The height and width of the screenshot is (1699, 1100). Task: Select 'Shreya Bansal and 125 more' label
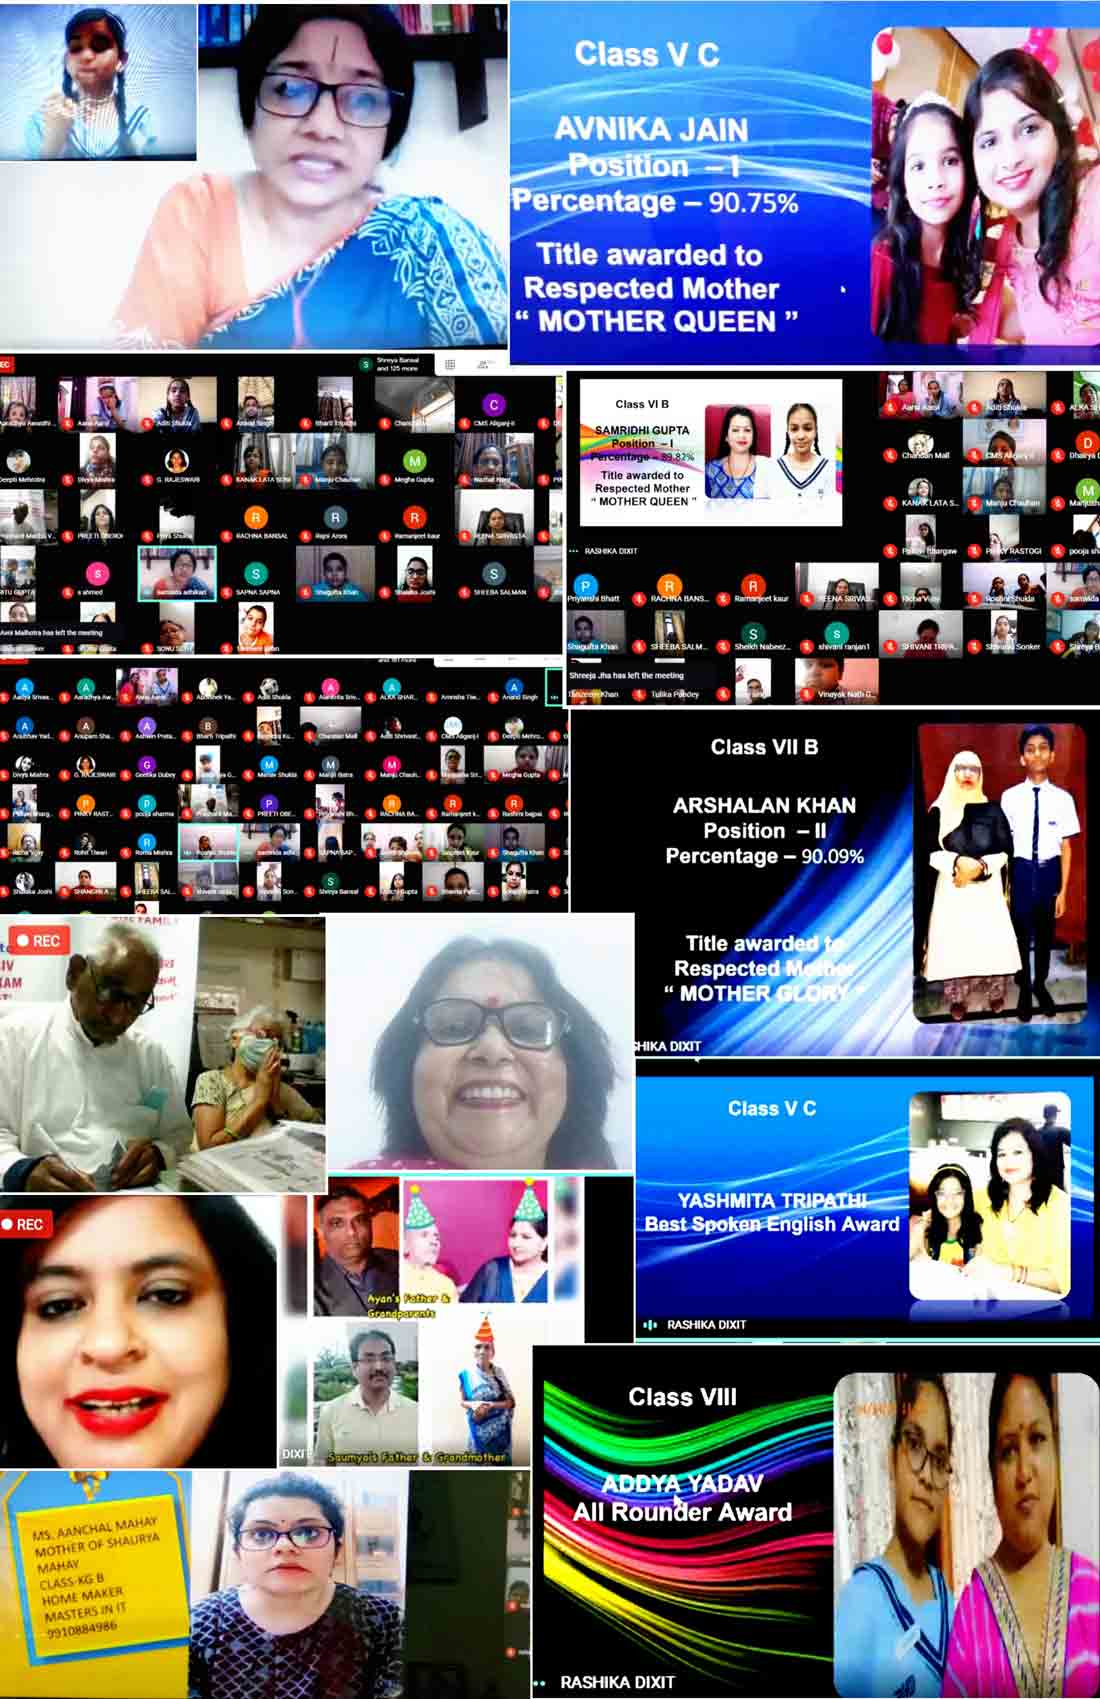(x=397, y=364)
